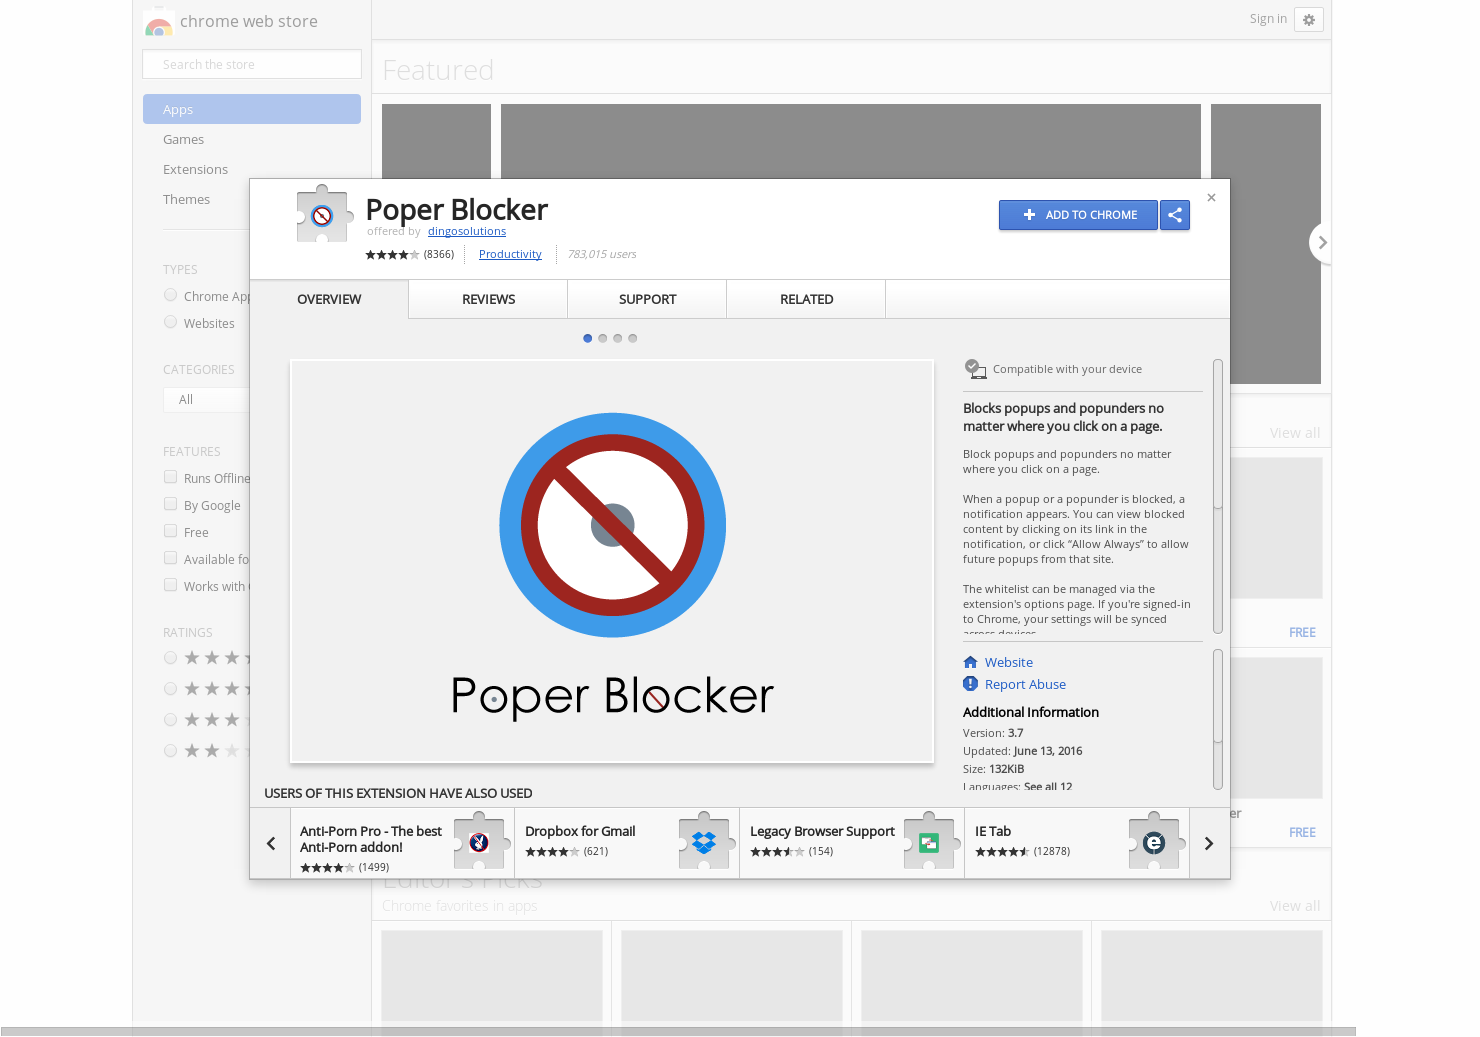Select the second screenshot carousel dot

point(602,338)
